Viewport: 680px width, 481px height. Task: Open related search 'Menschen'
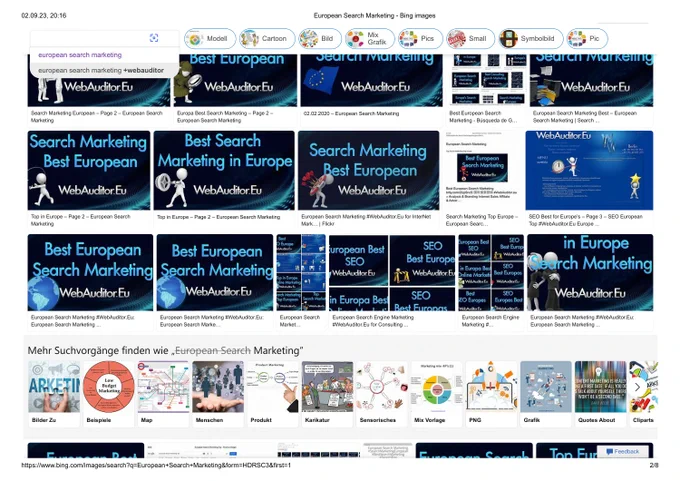[x=218, y=394]
